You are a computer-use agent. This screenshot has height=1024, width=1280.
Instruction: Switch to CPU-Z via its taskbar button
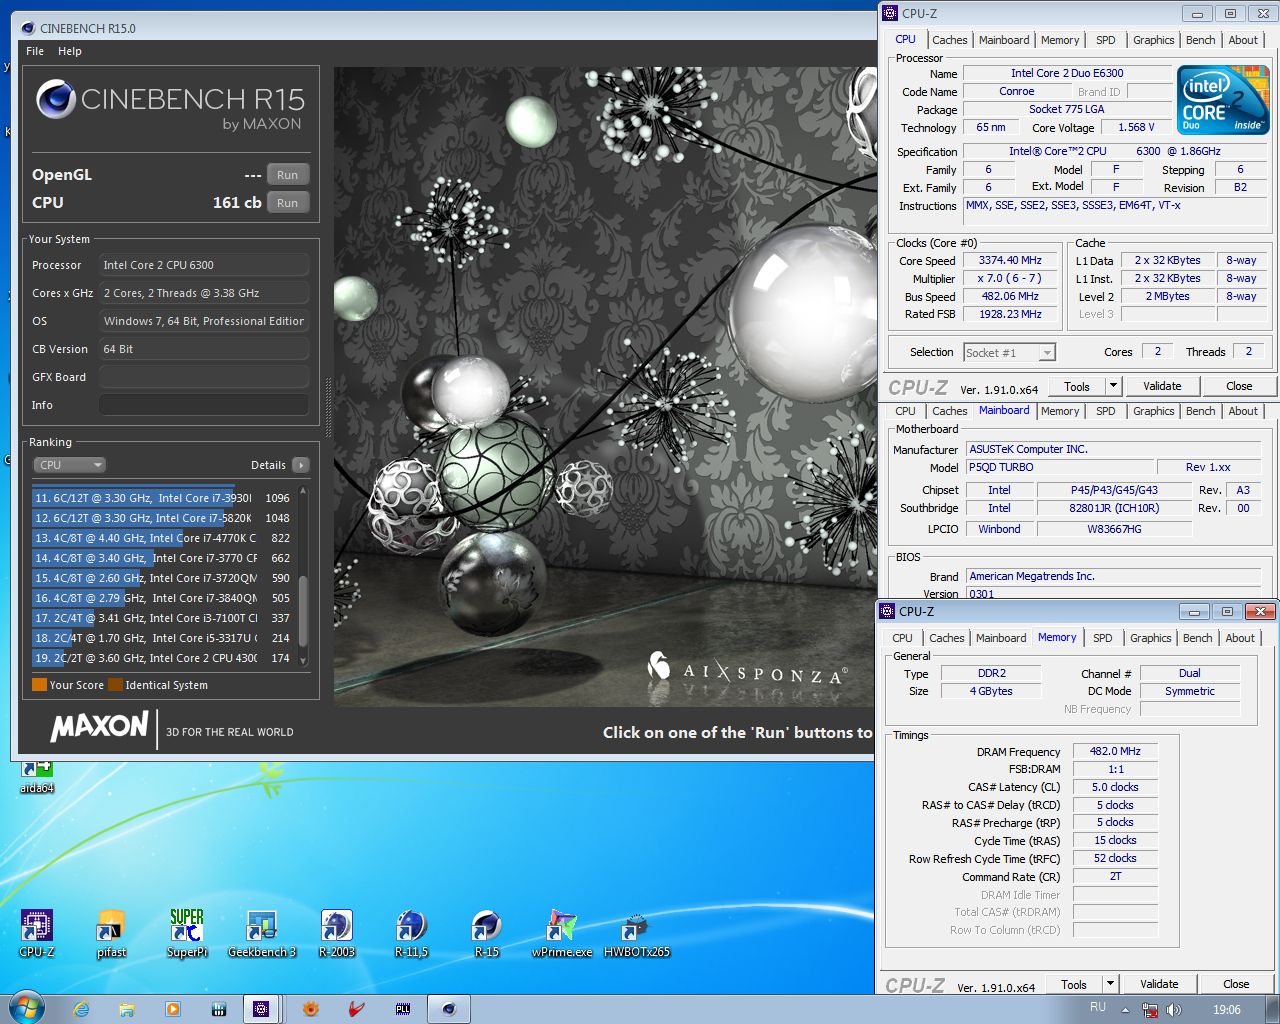[261, 1009]
